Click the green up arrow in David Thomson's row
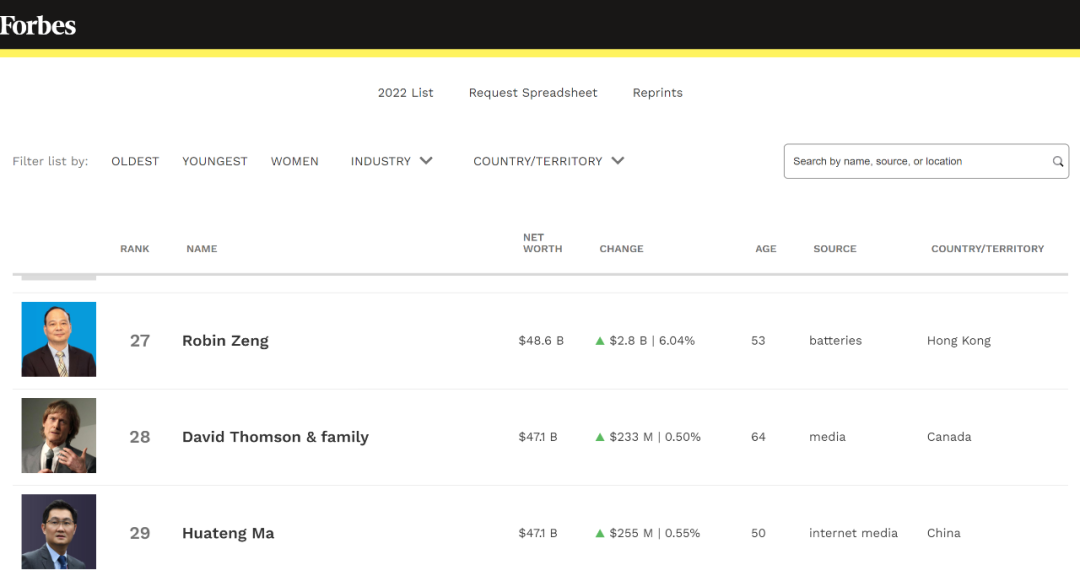This screenshot has width=1080, height=581. [600, 437]
